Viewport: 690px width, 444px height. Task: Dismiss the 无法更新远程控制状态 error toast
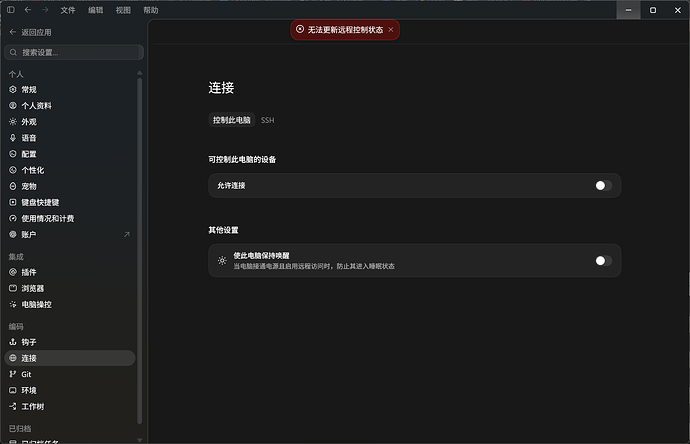tap(391, 29)
